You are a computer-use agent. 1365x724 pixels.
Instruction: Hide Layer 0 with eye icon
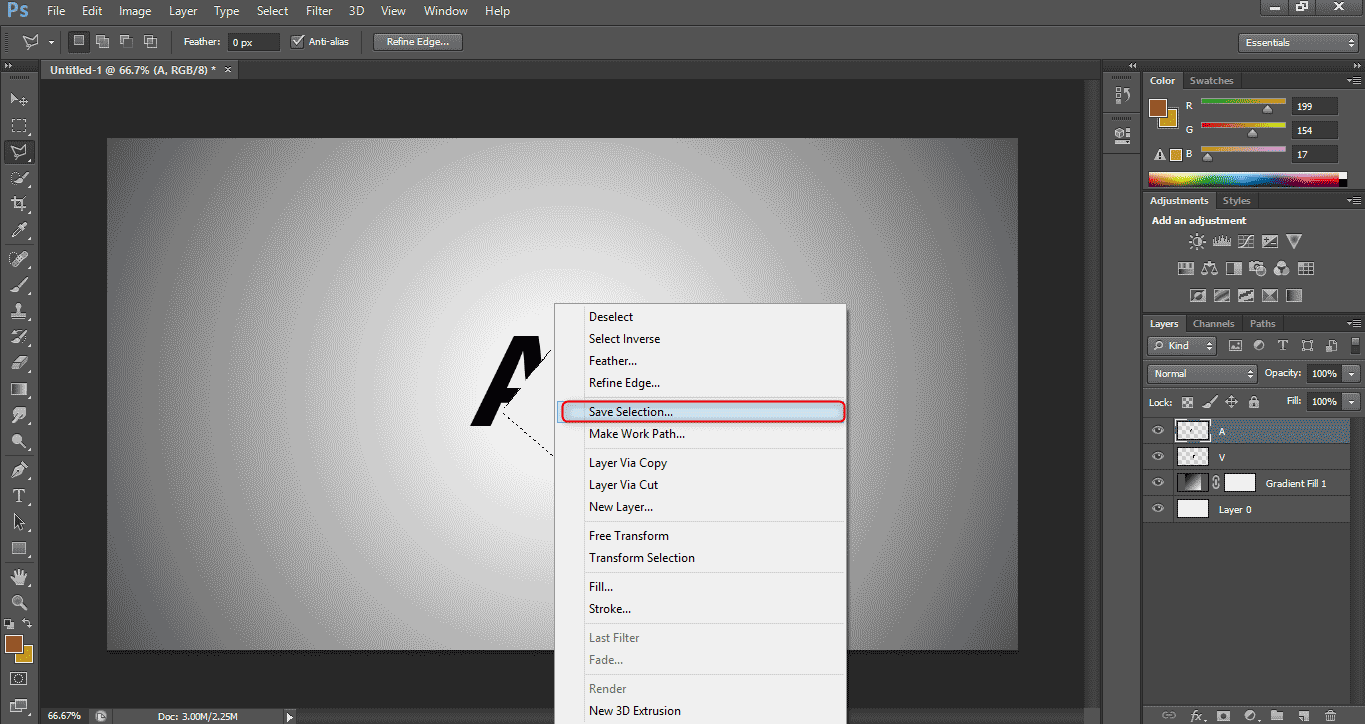(x=1158, y=508)
